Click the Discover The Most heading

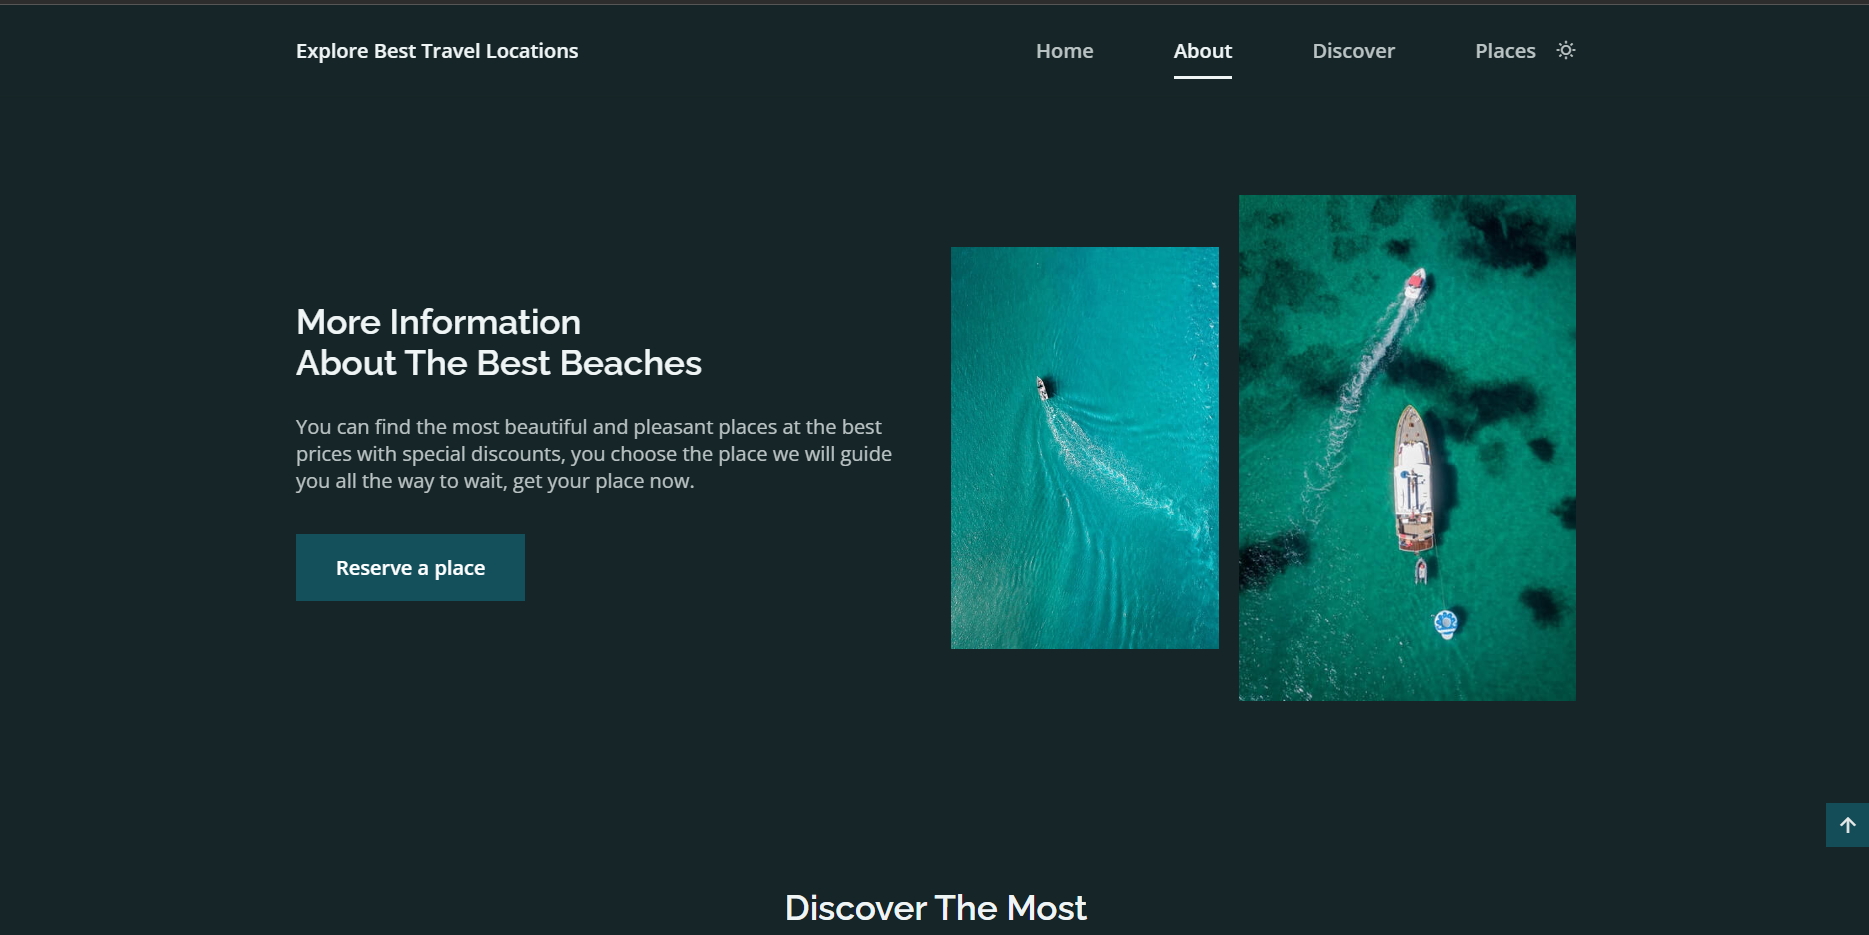coord(936,908)
